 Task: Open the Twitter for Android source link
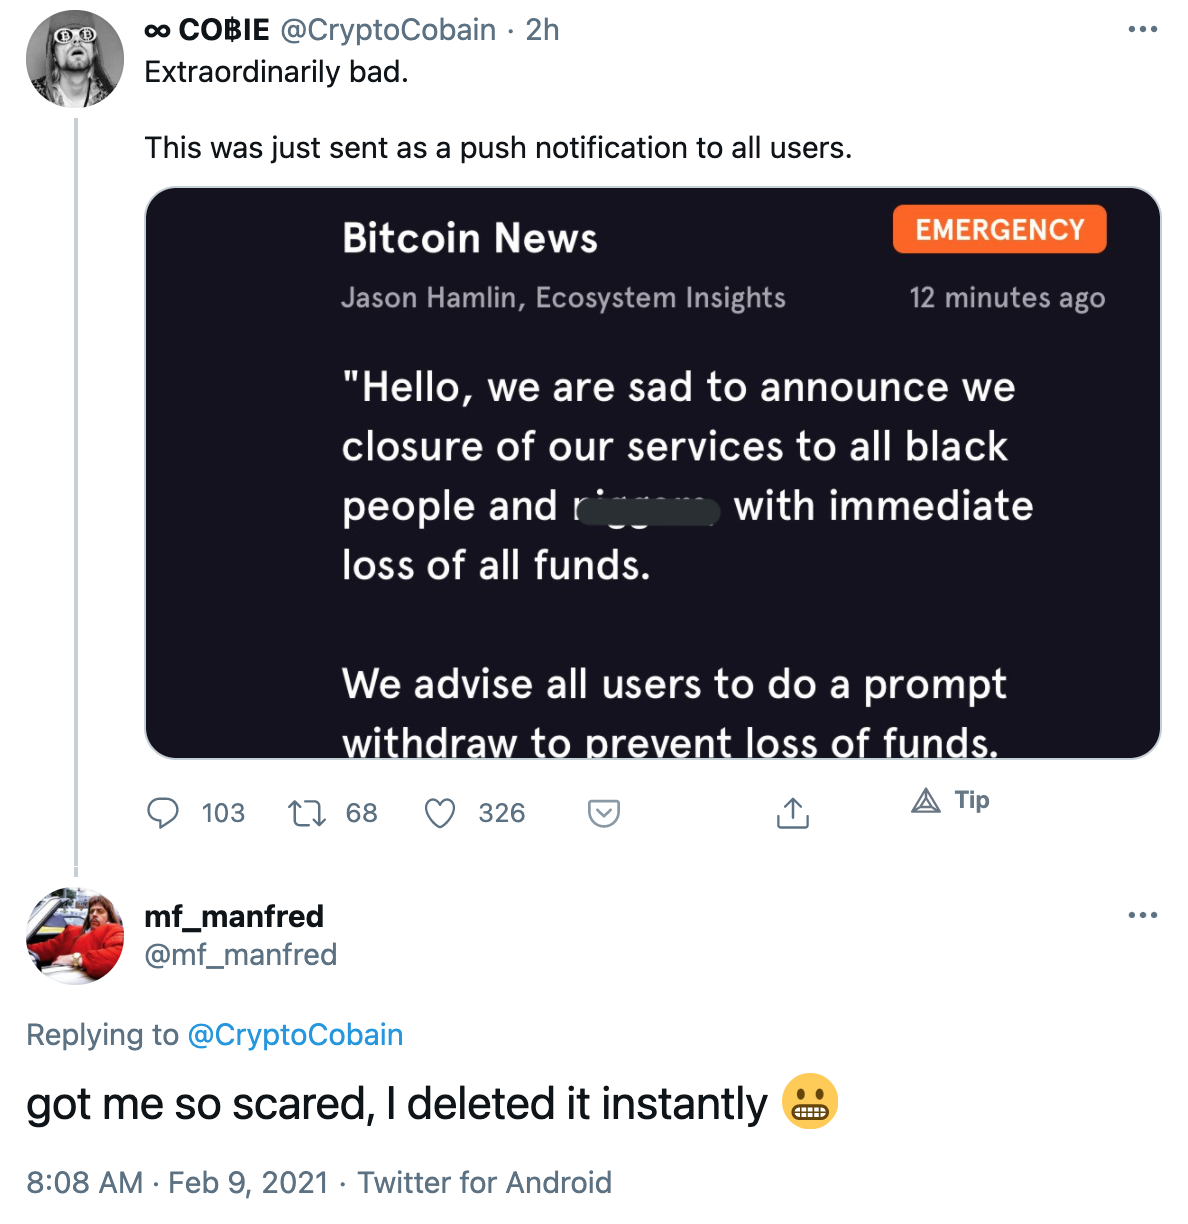pyautogui.click(x=484, y=1183)
